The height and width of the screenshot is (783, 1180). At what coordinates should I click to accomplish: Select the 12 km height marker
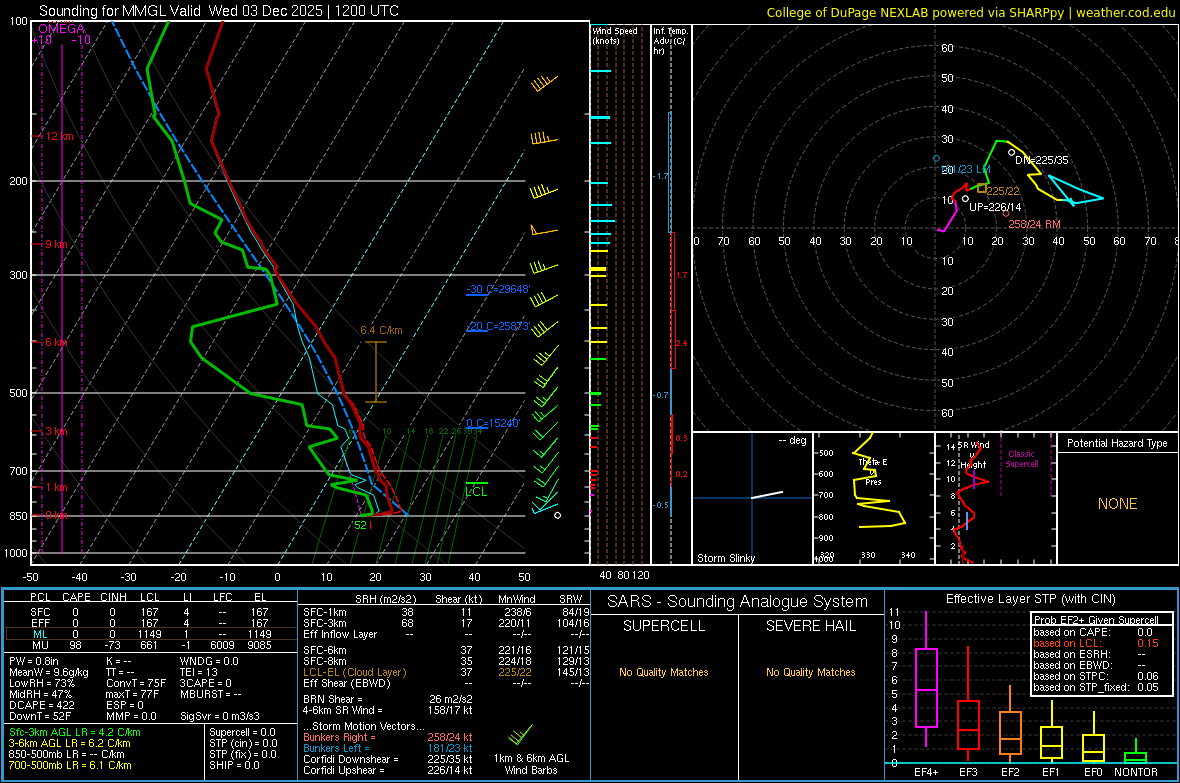click(58, 136)
